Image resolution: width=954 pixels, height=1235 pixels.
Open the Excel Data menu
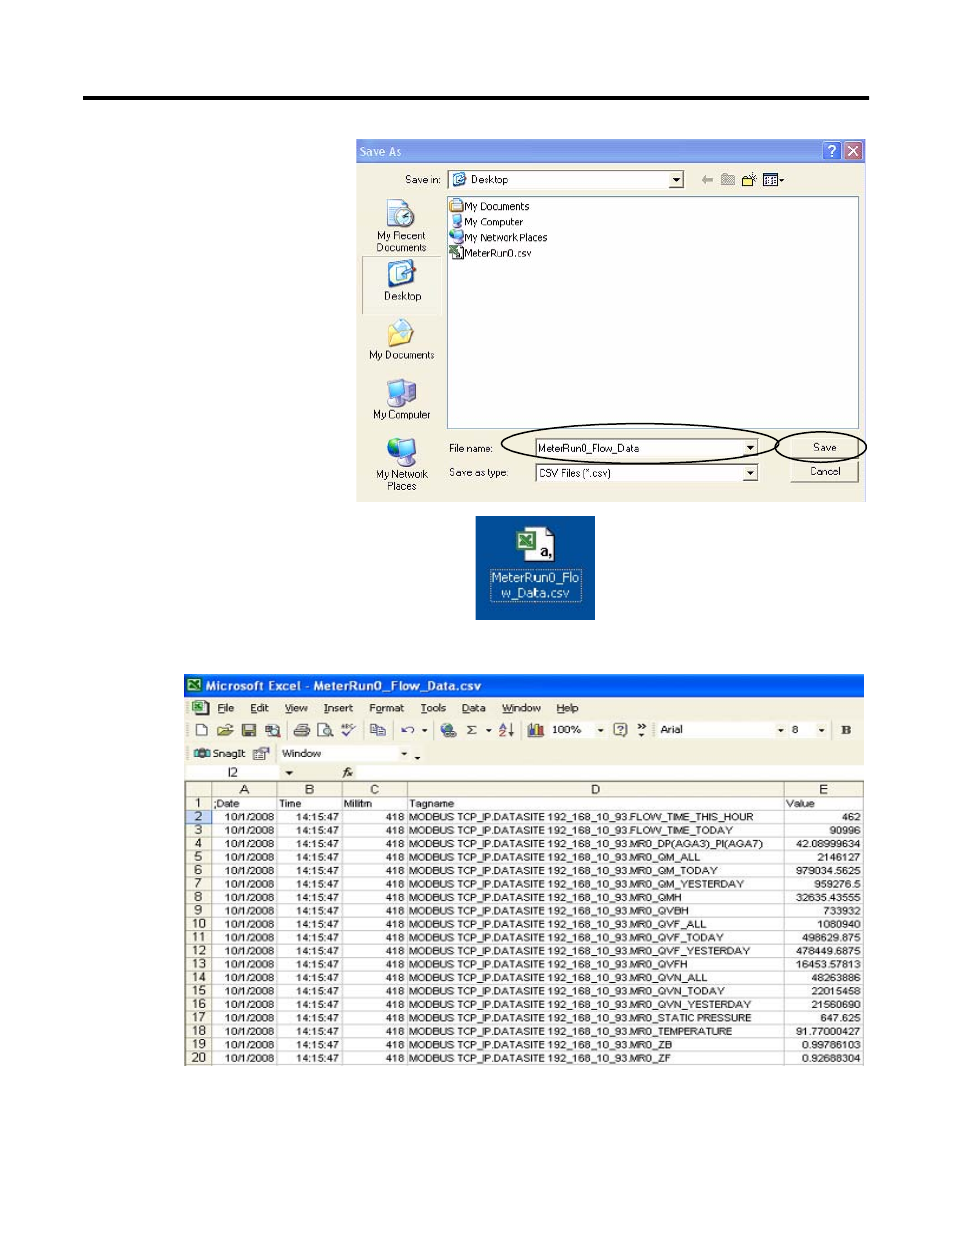tap(473, 708)
